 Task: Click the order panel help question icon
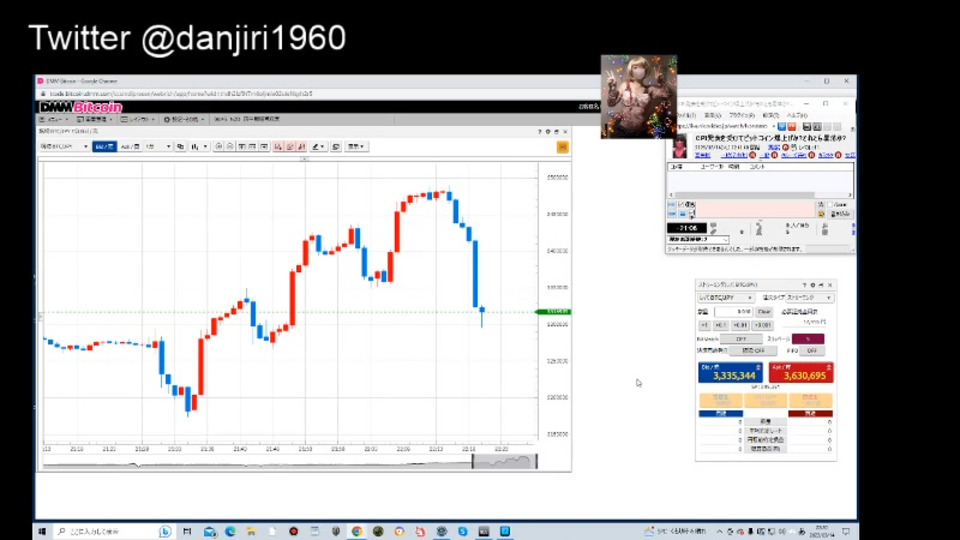[804, 285]
